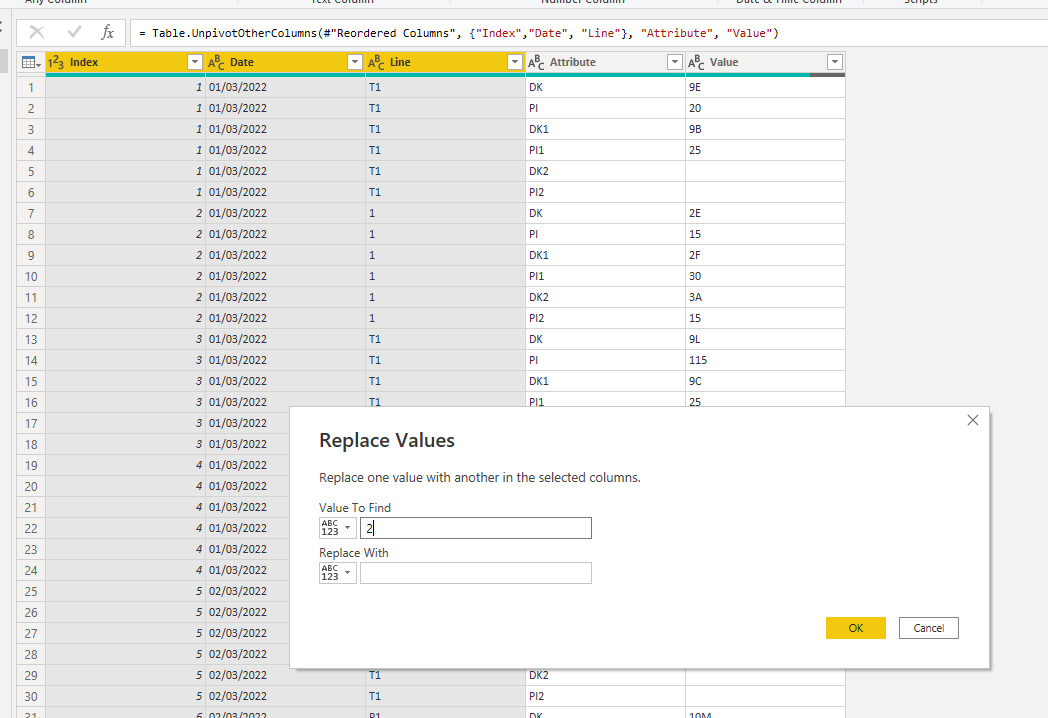The width and height of the screenshot is (1048, 718).
Task: Select Value cell 2E
Action: click(x=765, y=213)
